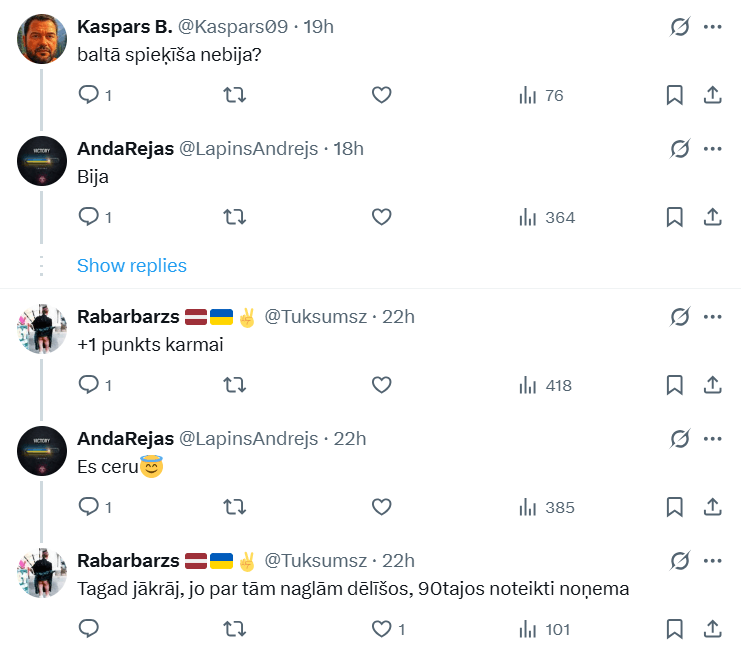Open more options on "Es ceru" tweet

[713, 439]
